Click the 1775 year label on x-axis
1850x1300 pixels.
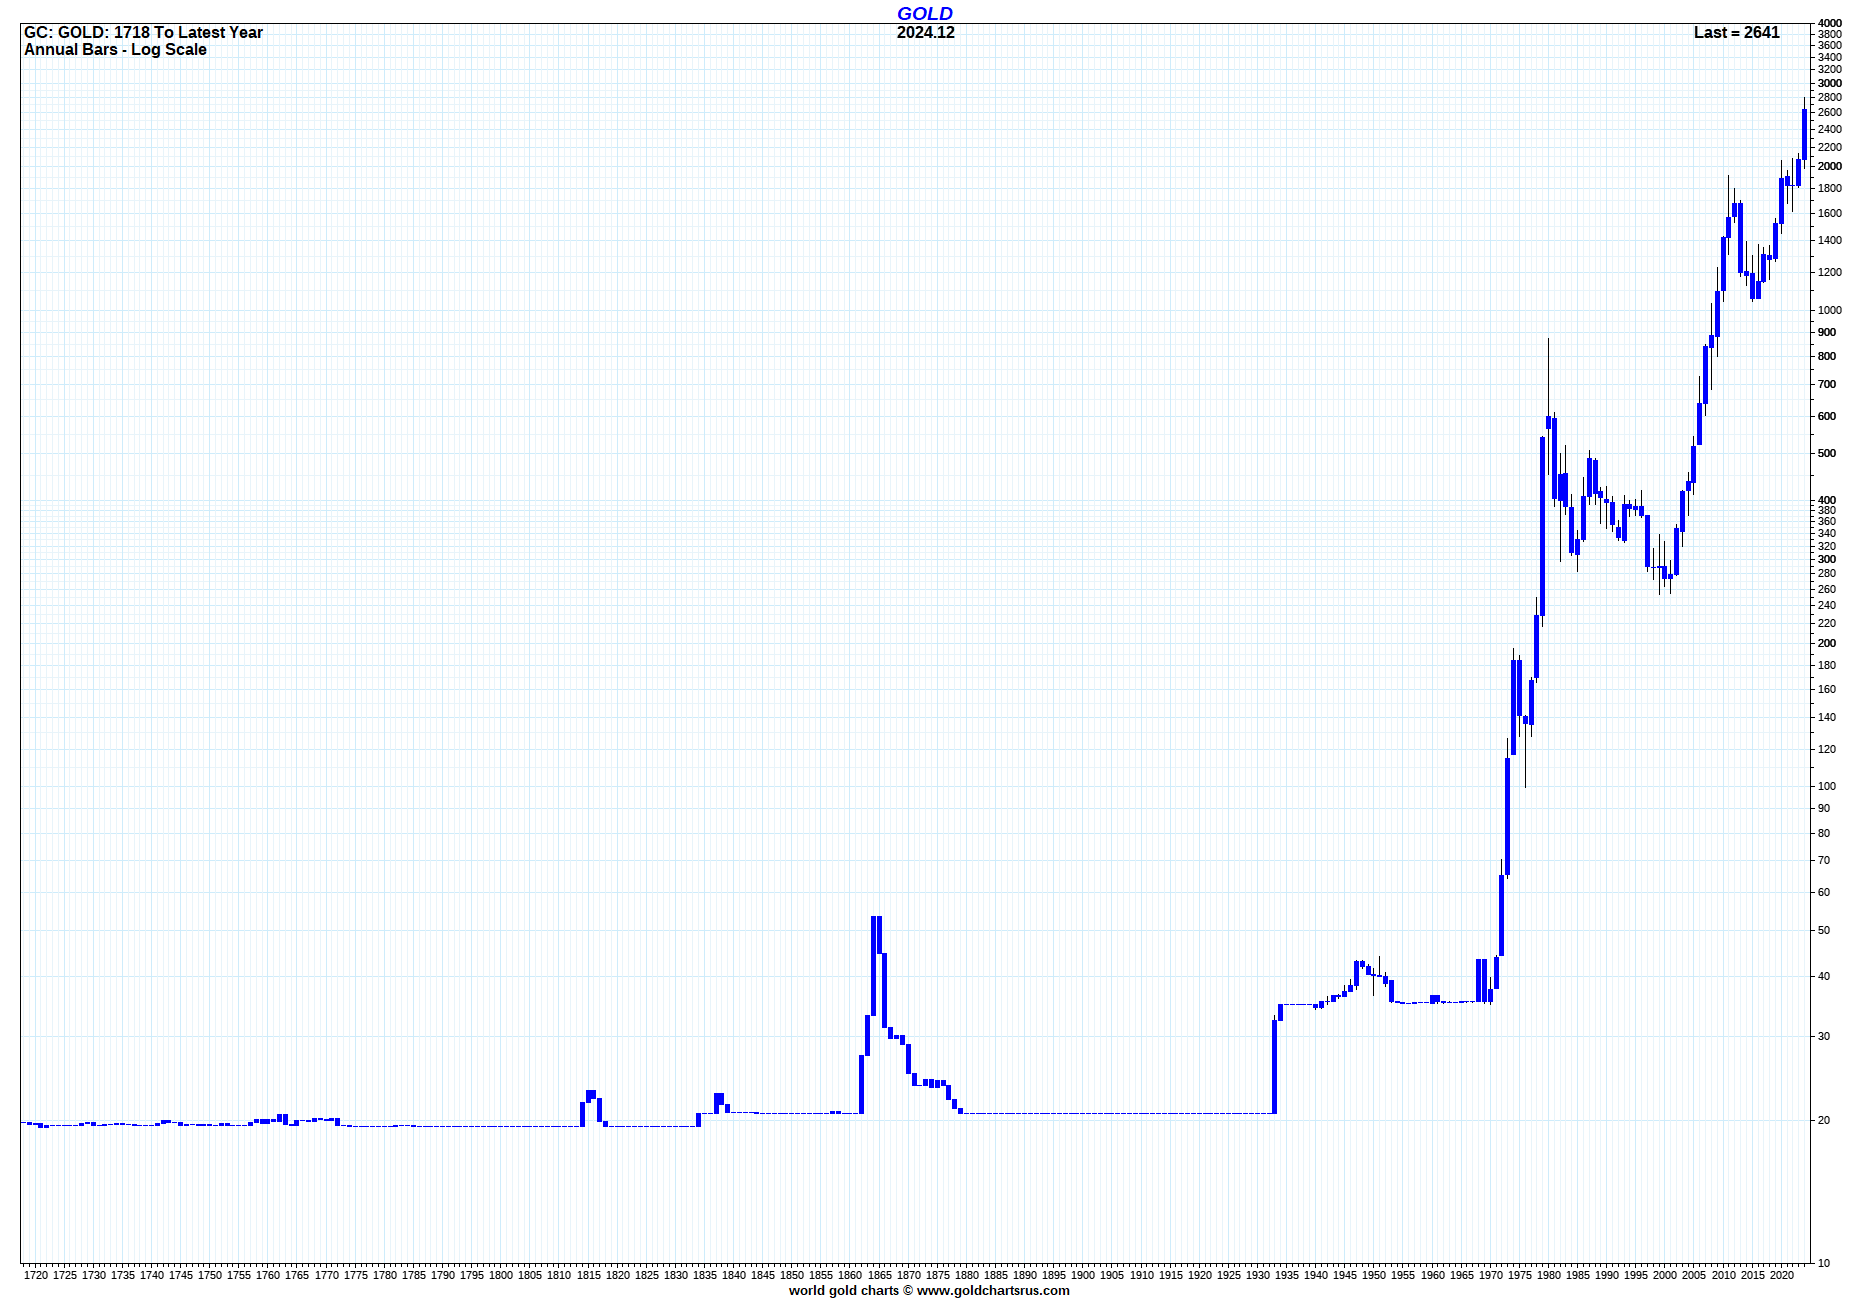[x=356, y=1275]
